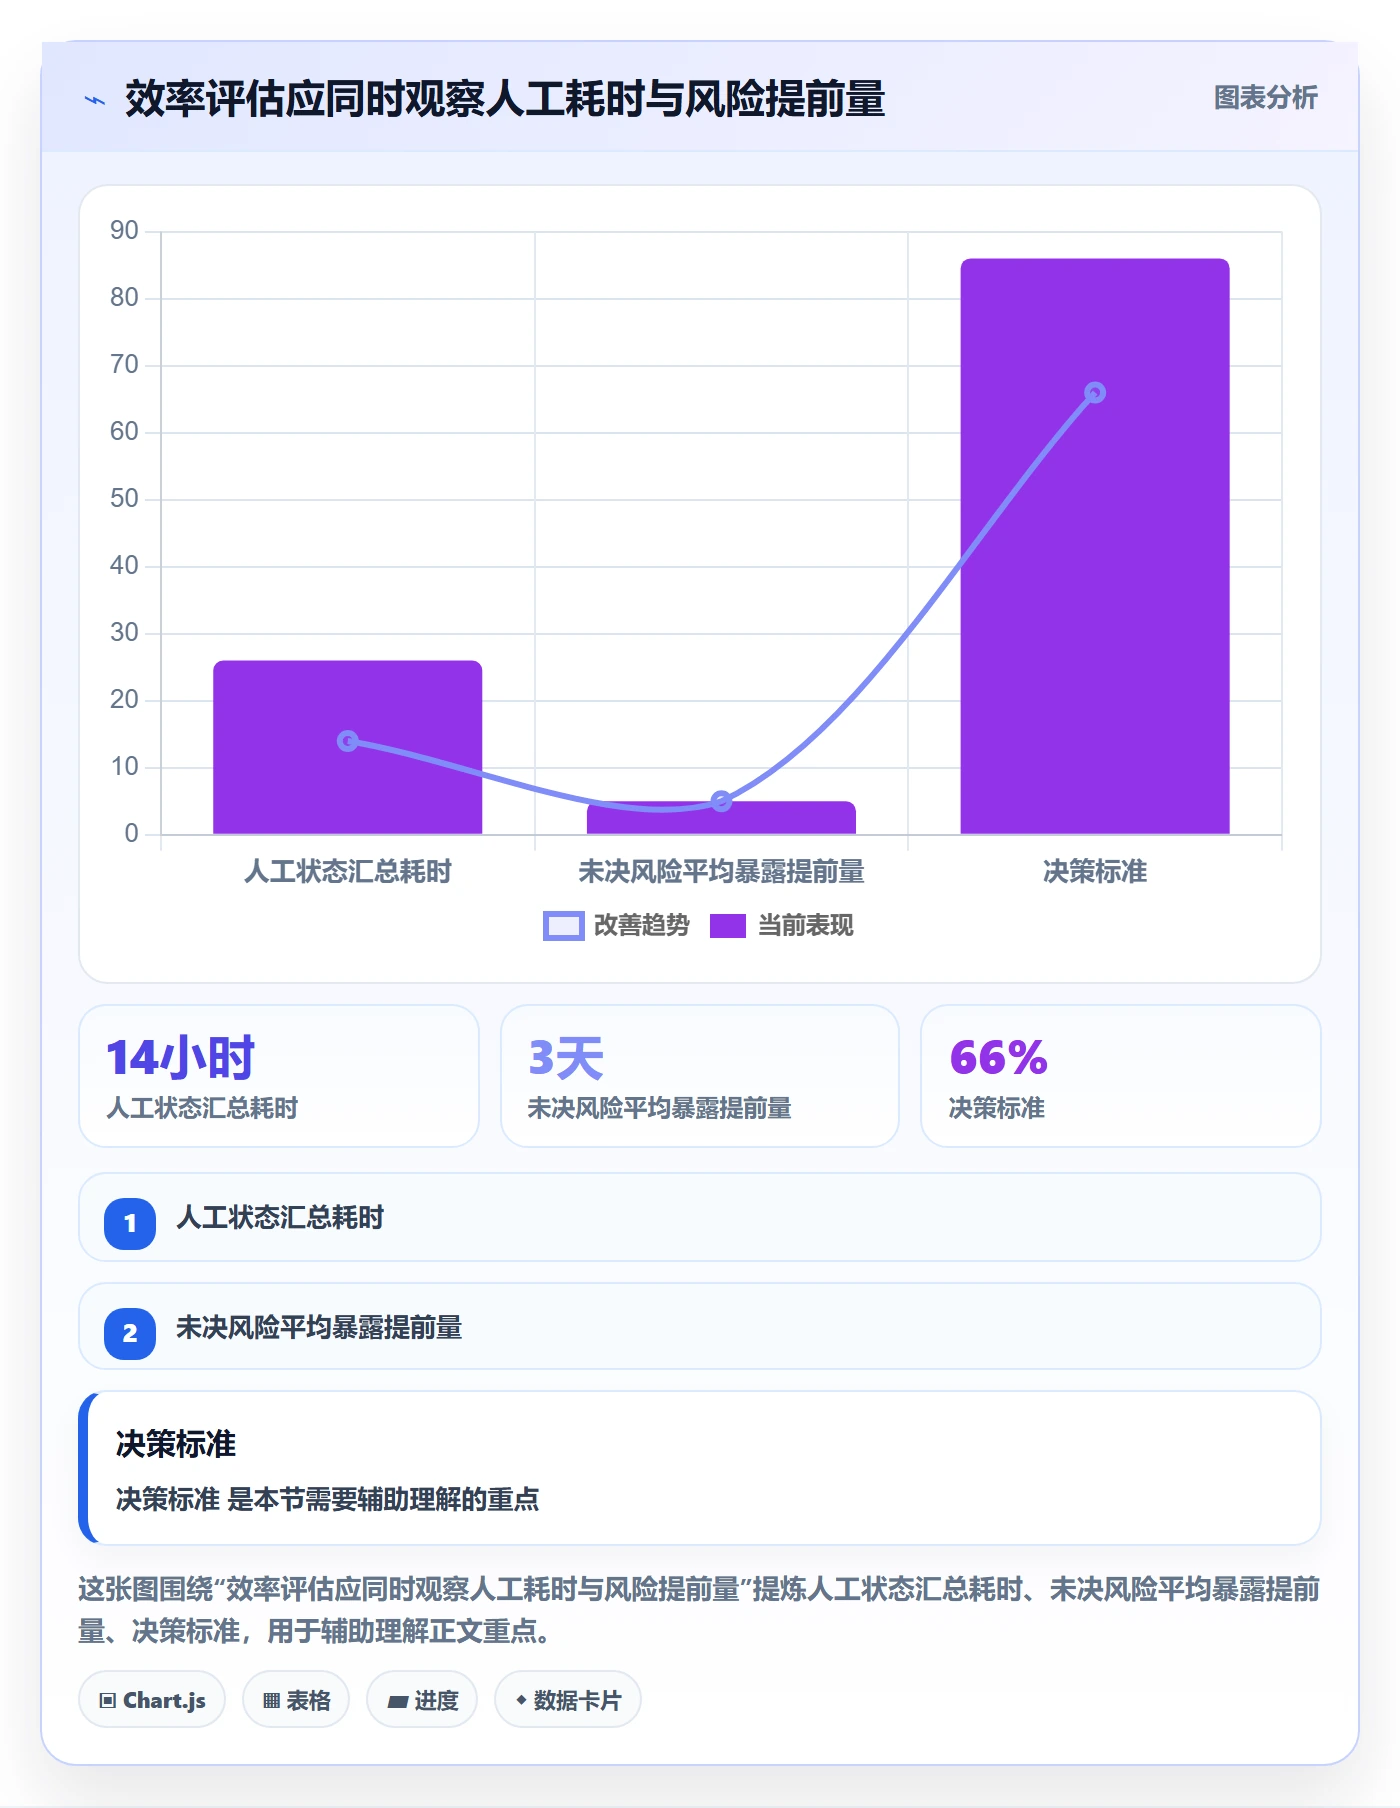Click the 图表分析 label in the header
1400x1808 pixels.
(x=1265, y=98)
